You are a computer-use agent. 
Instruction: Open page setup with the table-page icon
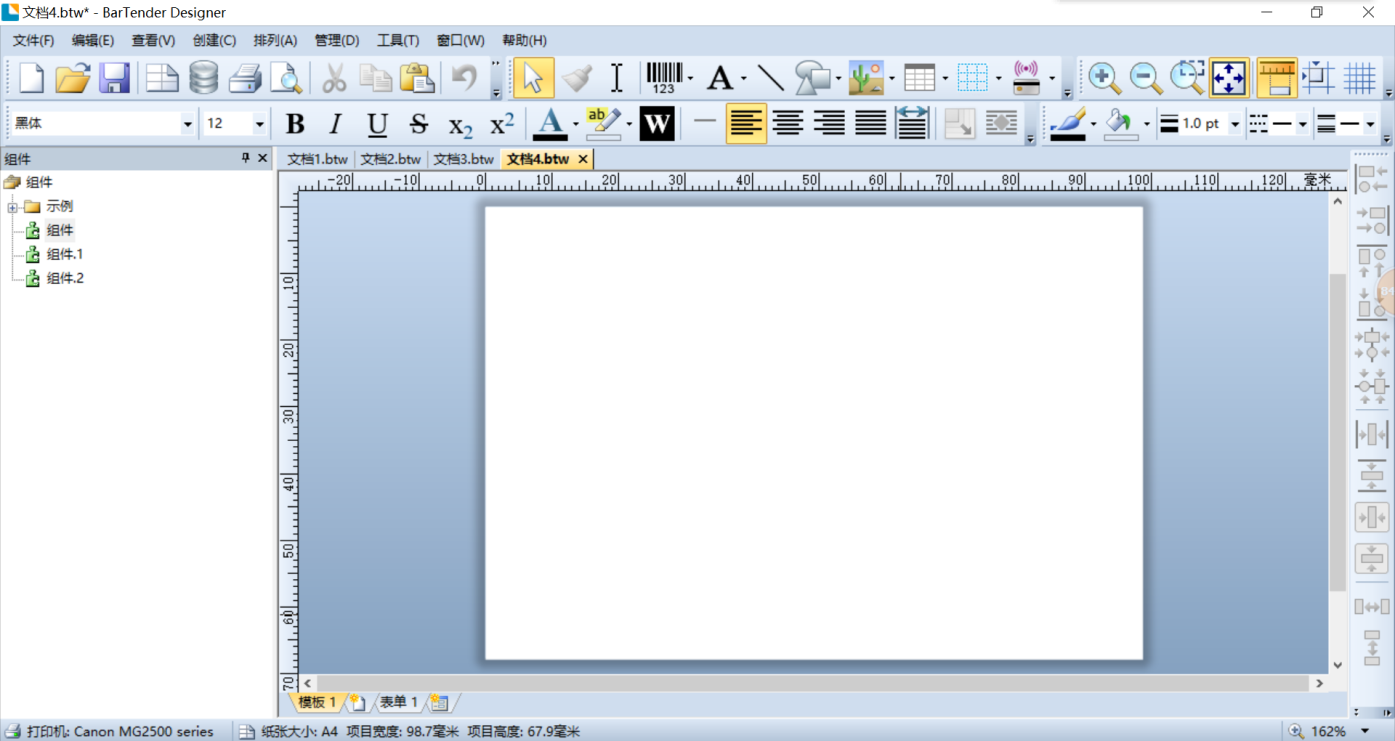point(162,78)
